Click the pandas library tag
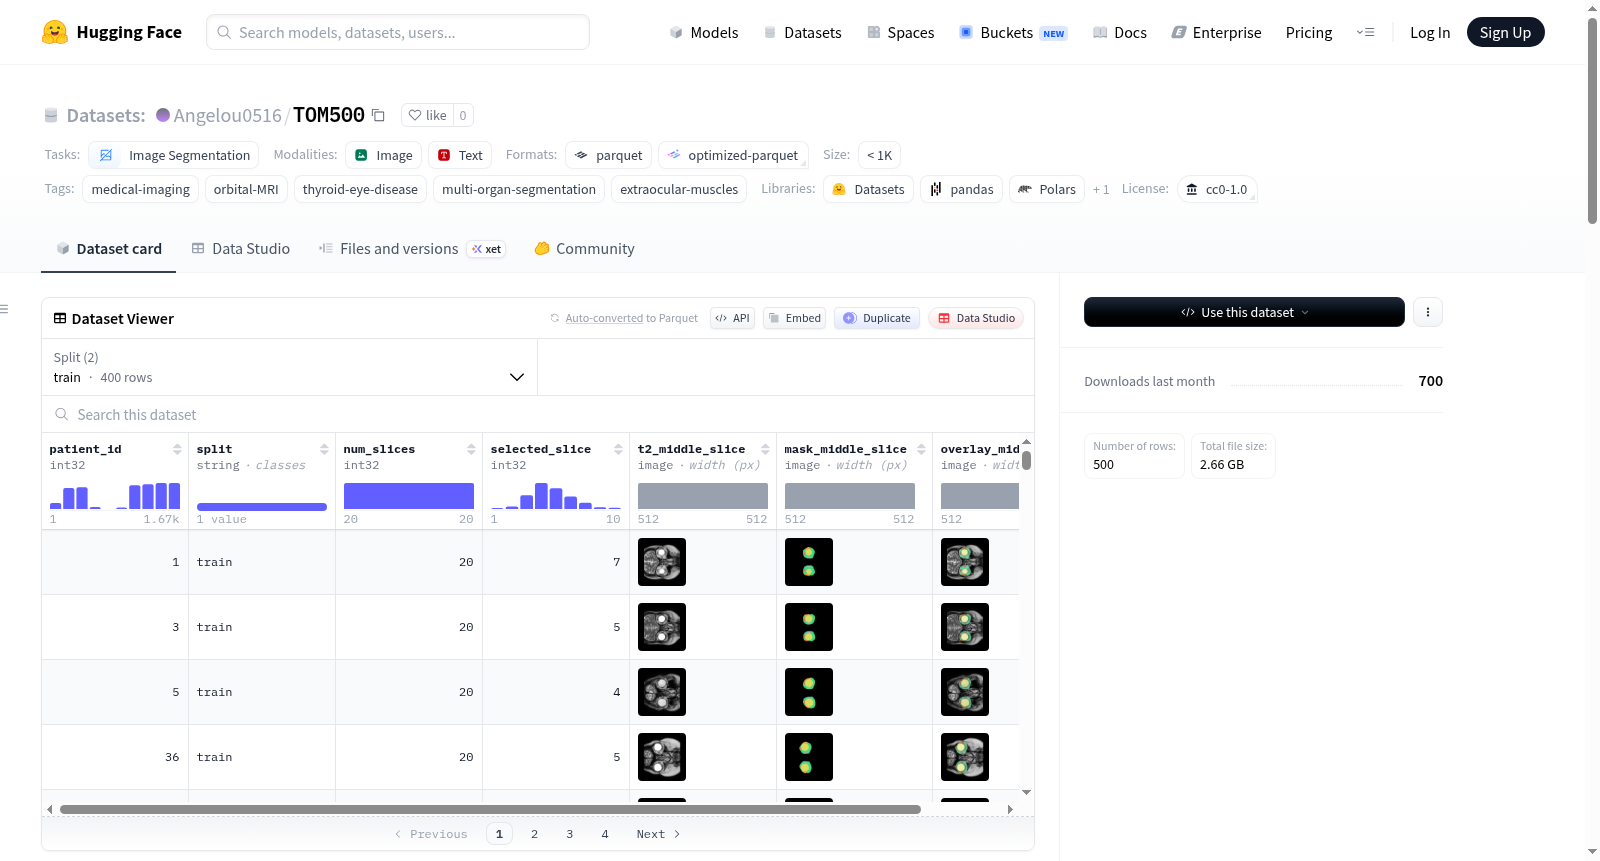This screenshot has height=861, width=1600. (961, 189)
